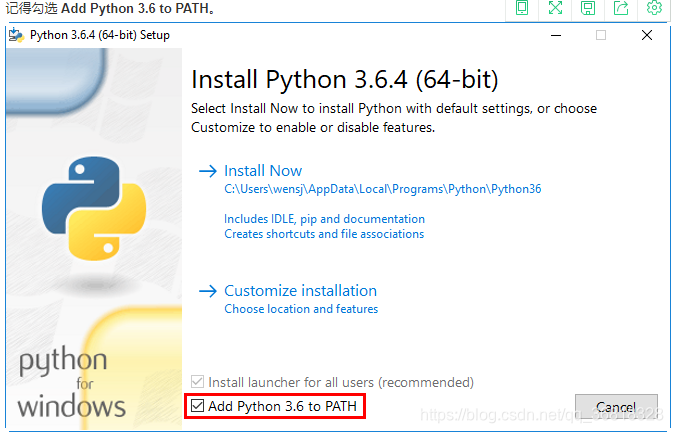This screenshot has height=433, width=673.
Task: Click the mobile view icon in top toolbar
Action: click(521, 8)
